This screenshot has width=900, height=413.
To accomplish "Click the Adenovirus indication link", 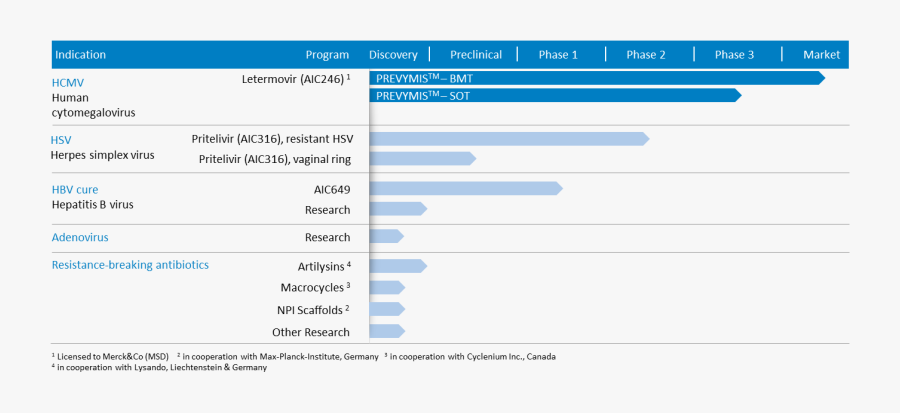I will click(x=80, y=238).
